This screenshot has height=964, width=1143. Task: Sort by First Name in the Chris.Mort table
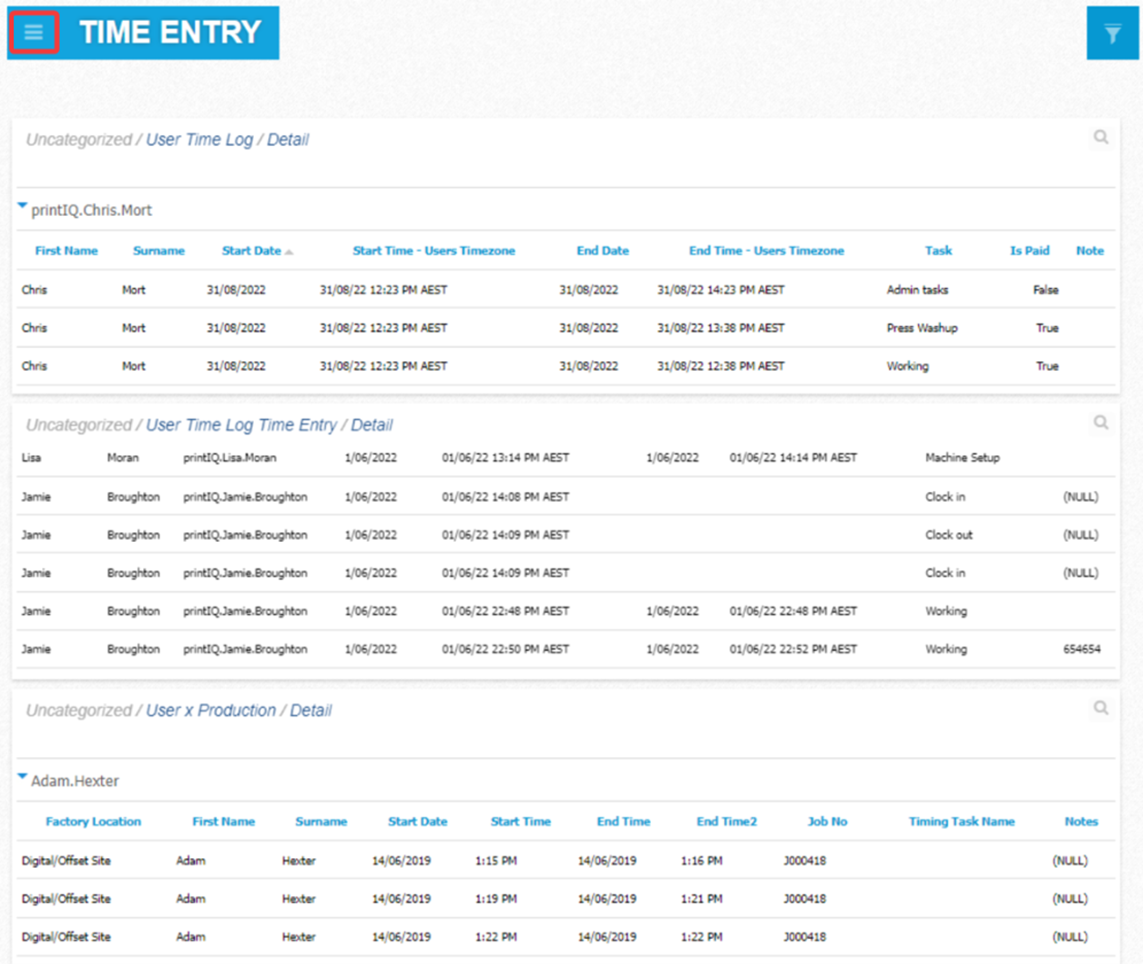click(66, 251)
